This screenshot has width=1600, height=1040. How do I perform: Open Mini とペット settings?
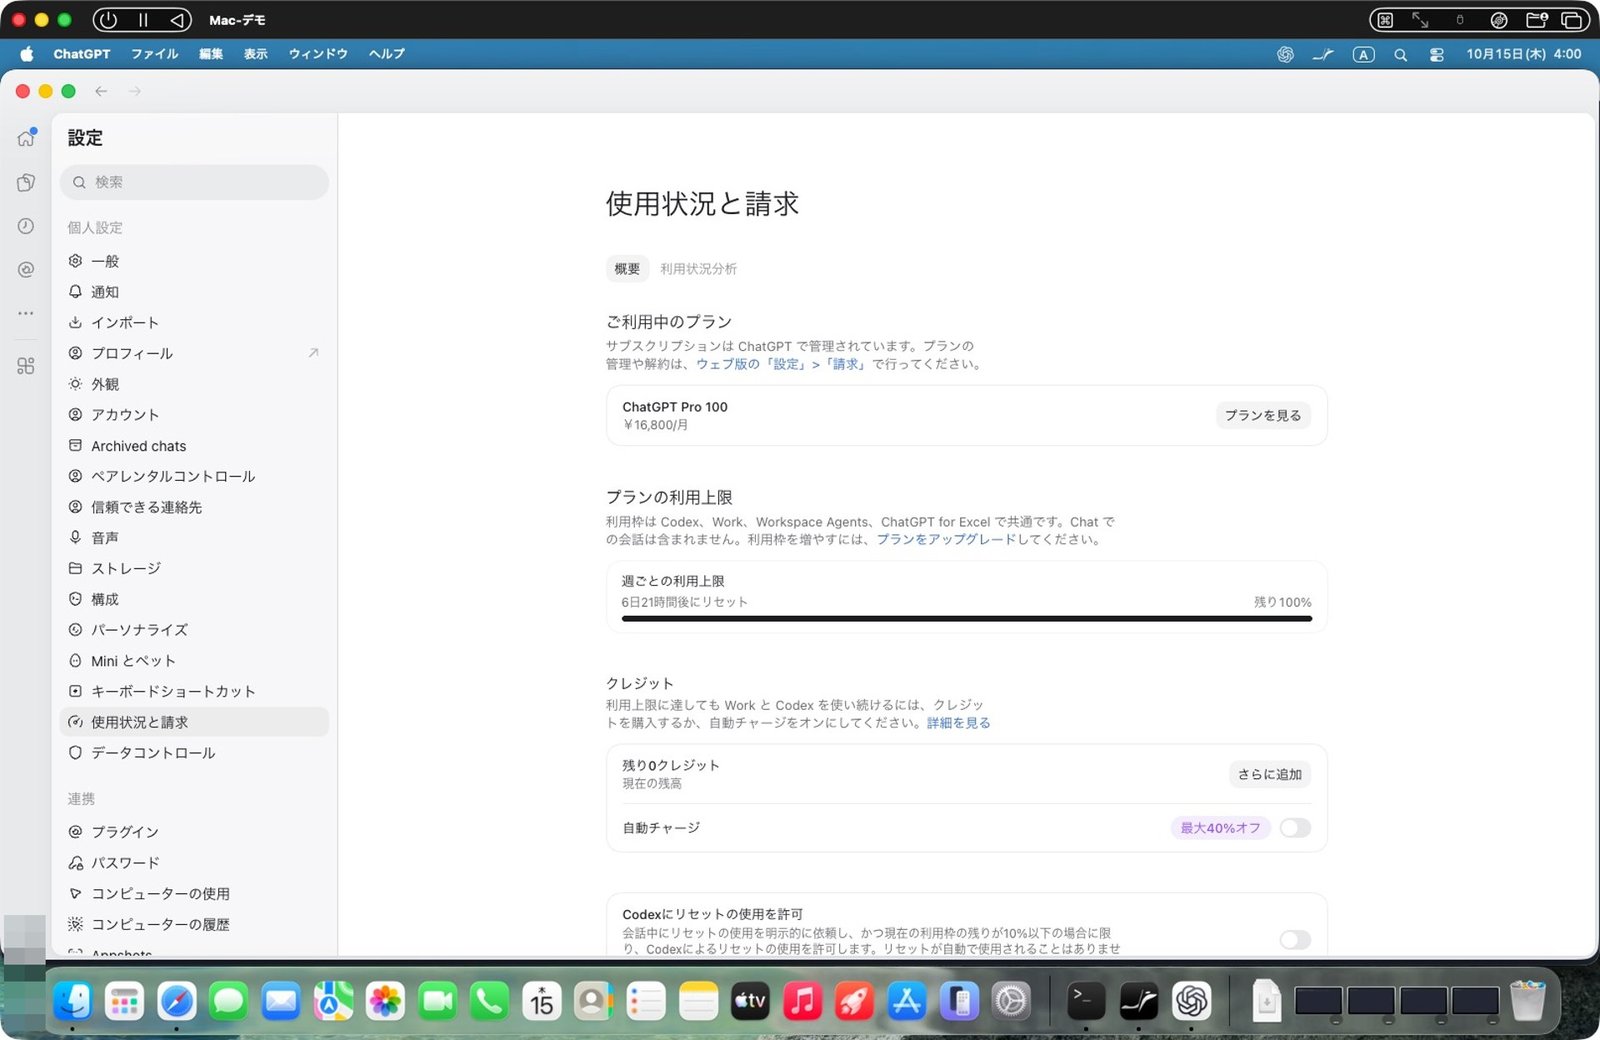coord(194,661)
